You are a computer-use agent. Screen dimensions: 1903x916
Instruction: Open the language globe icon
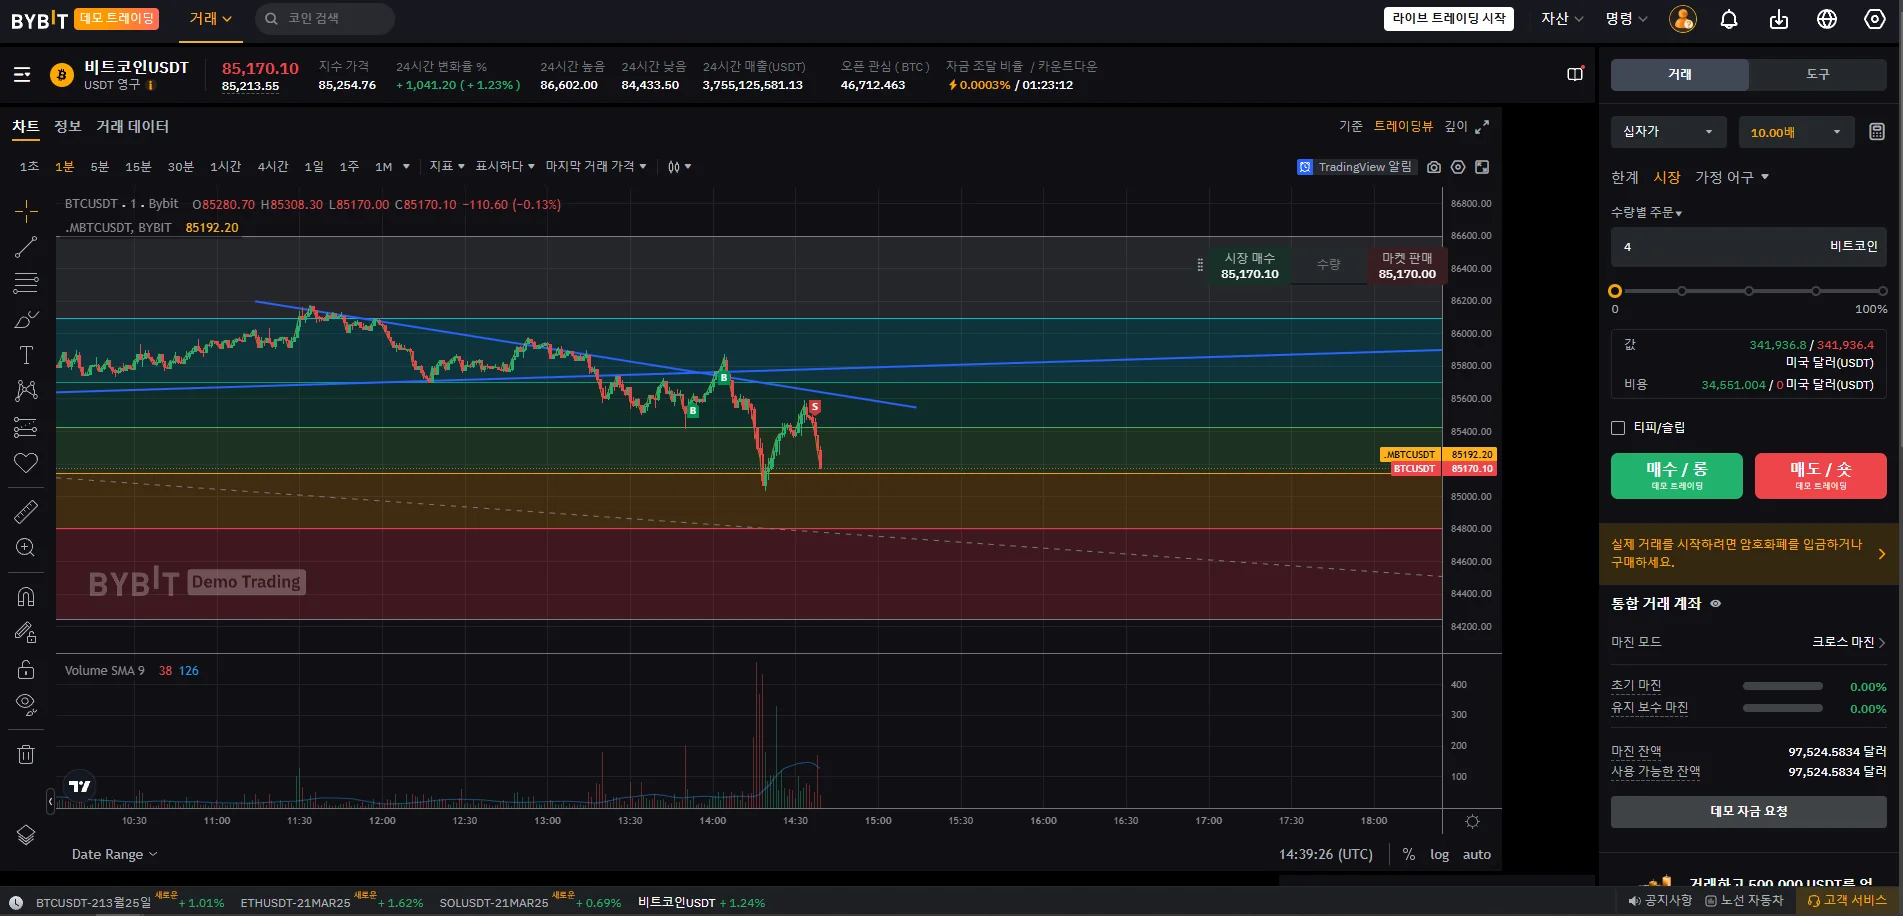tap(1827, 19)
